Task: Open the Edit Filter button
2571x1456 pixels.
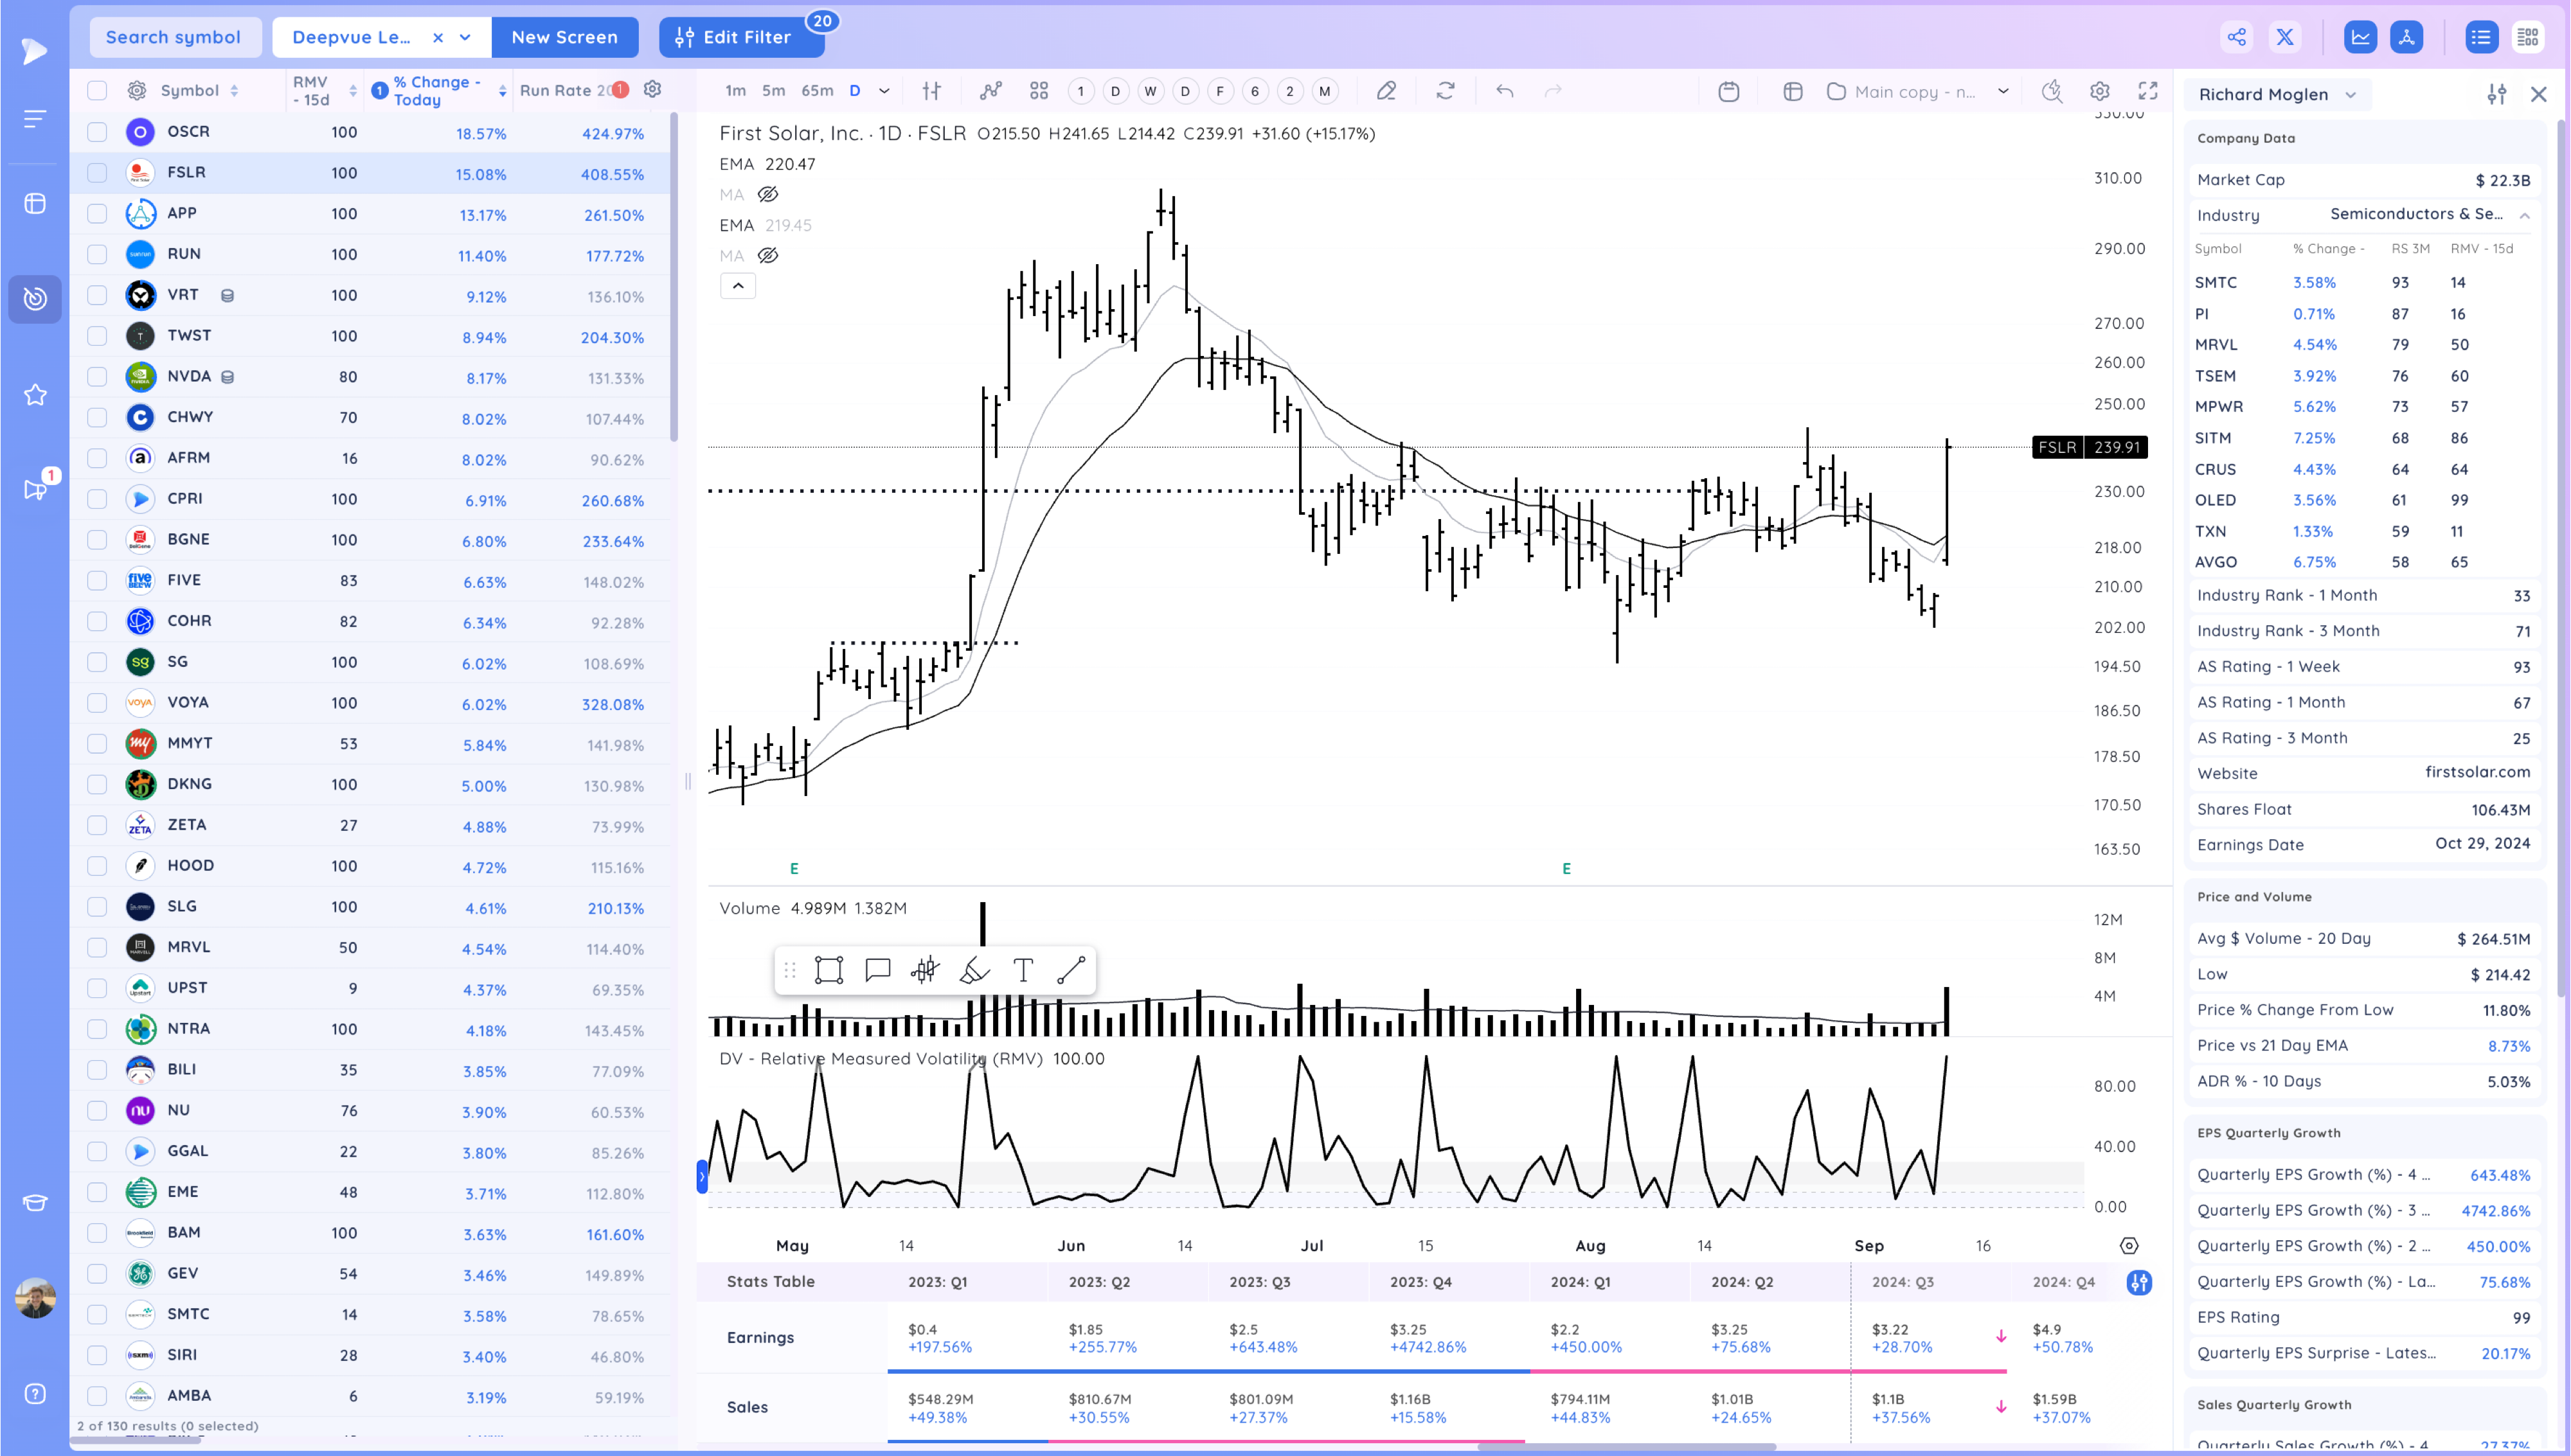Action: (741, 37)
